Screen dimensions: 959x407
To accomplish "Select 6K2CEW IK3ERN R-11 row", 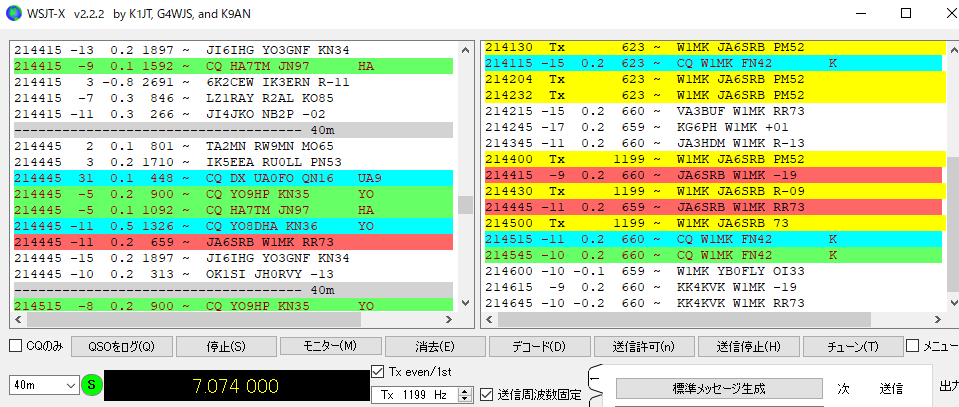I will coord(233,82).
